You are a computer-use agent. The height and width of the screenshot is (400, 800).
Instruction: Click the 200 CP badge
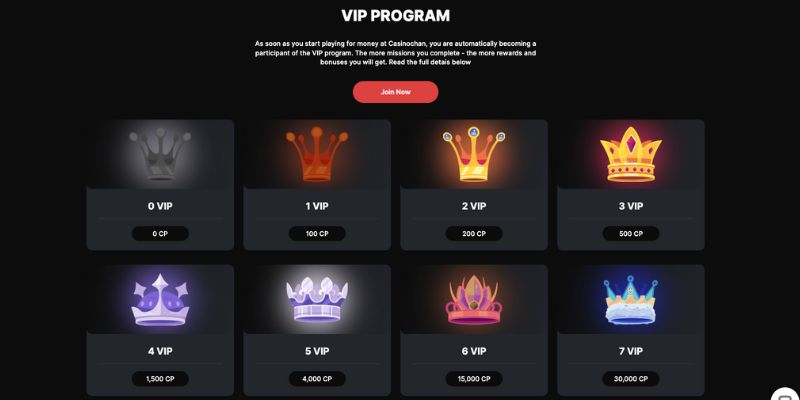pyautogui.click(x=474, y=234)
